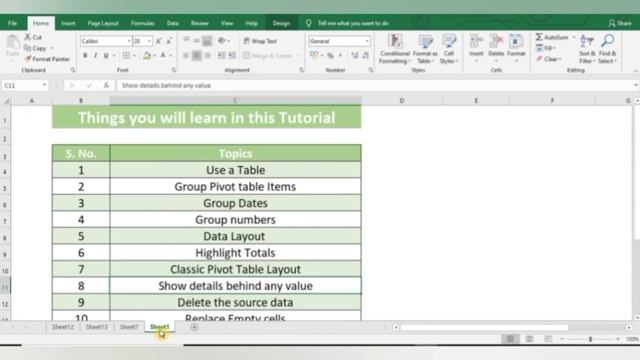
Task: Toggle Wrap Text
Action: [260, 41]
